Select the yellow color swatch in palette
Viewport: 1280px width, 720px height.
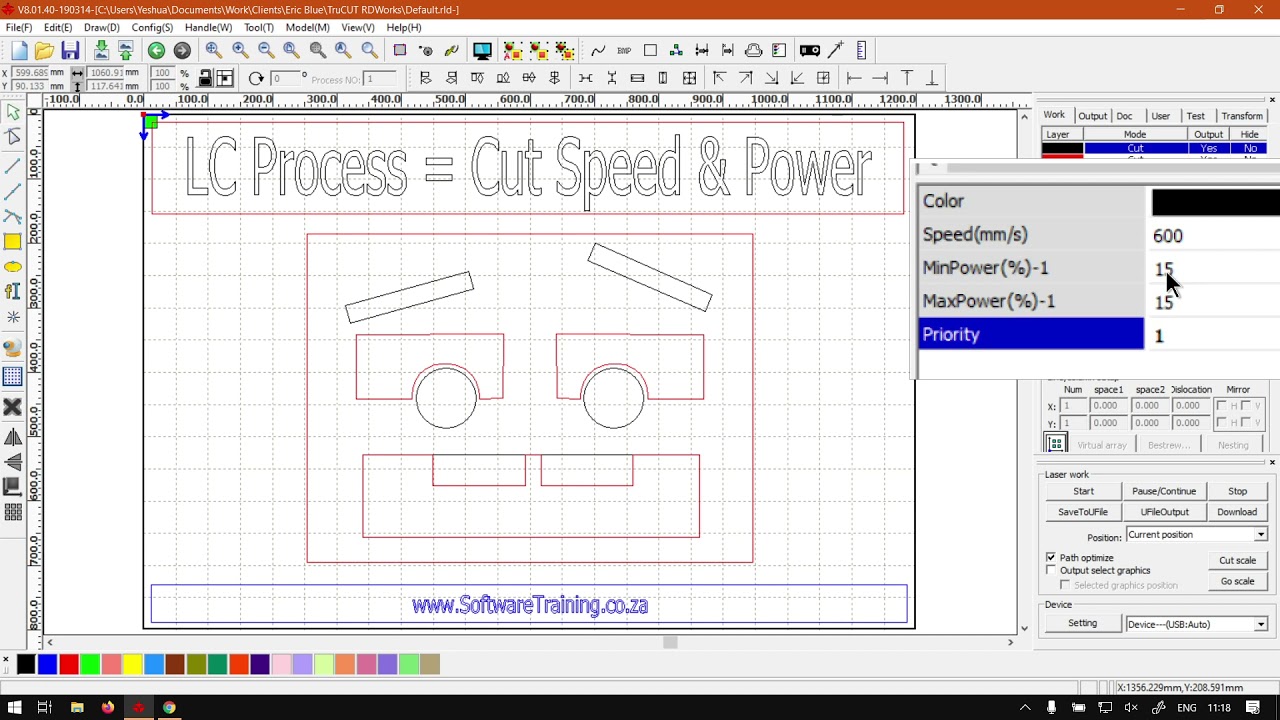[132, 664]
